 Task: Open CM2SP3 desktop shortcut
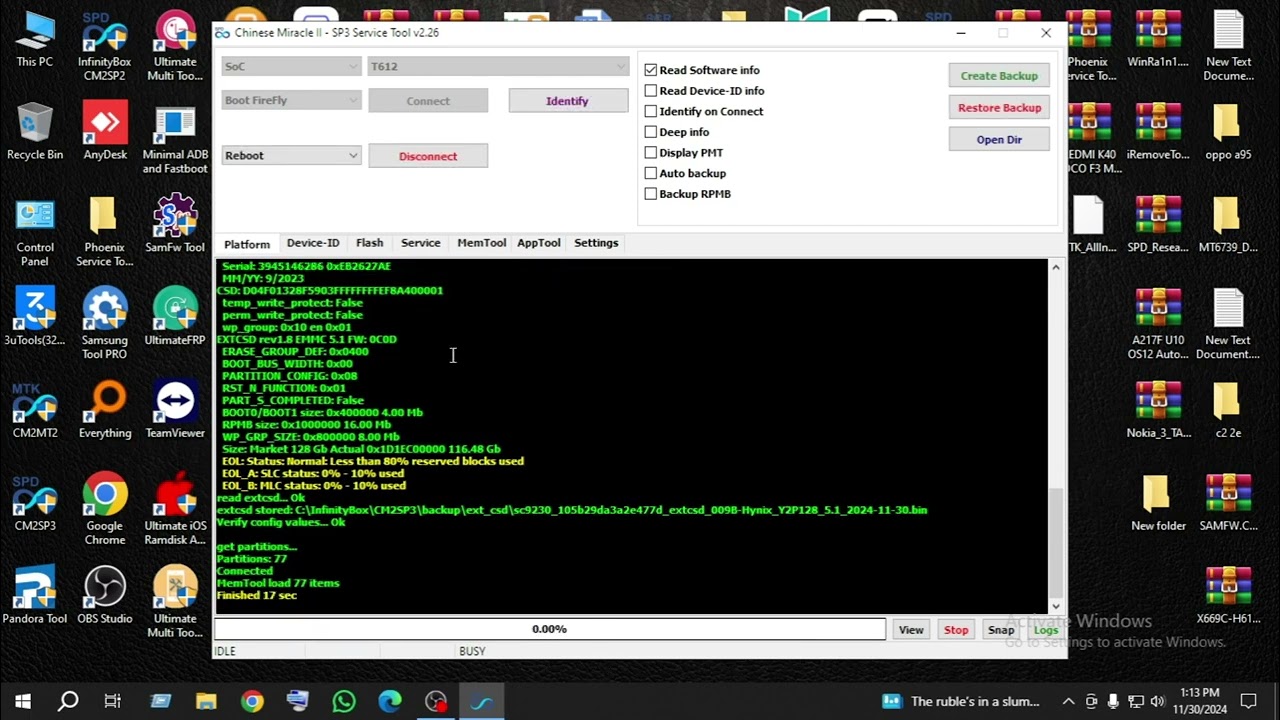[34, 504]
